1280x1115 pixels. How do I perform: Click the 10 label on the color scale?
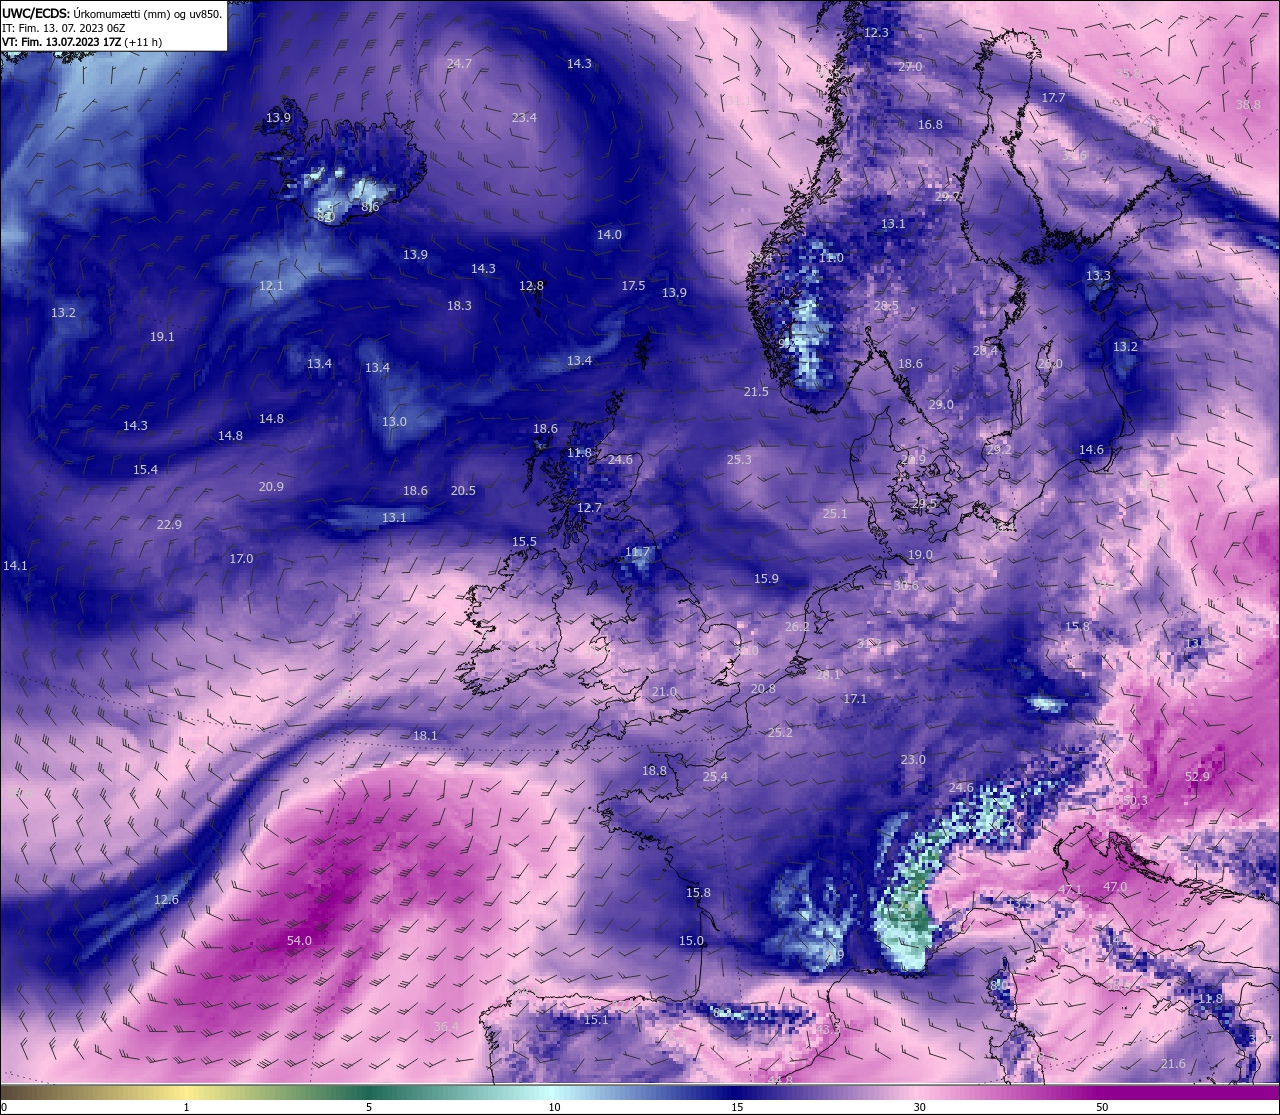(x=554, y=1107)
